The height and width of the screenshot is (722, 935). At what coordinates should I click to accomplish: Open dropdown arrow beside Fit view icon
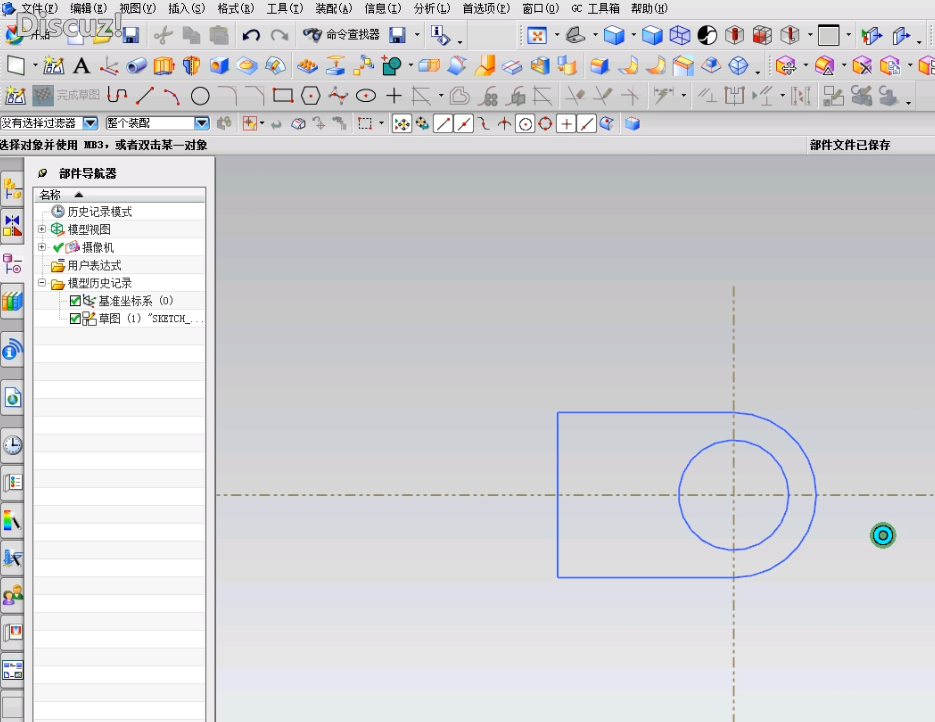tap(557, 35)
